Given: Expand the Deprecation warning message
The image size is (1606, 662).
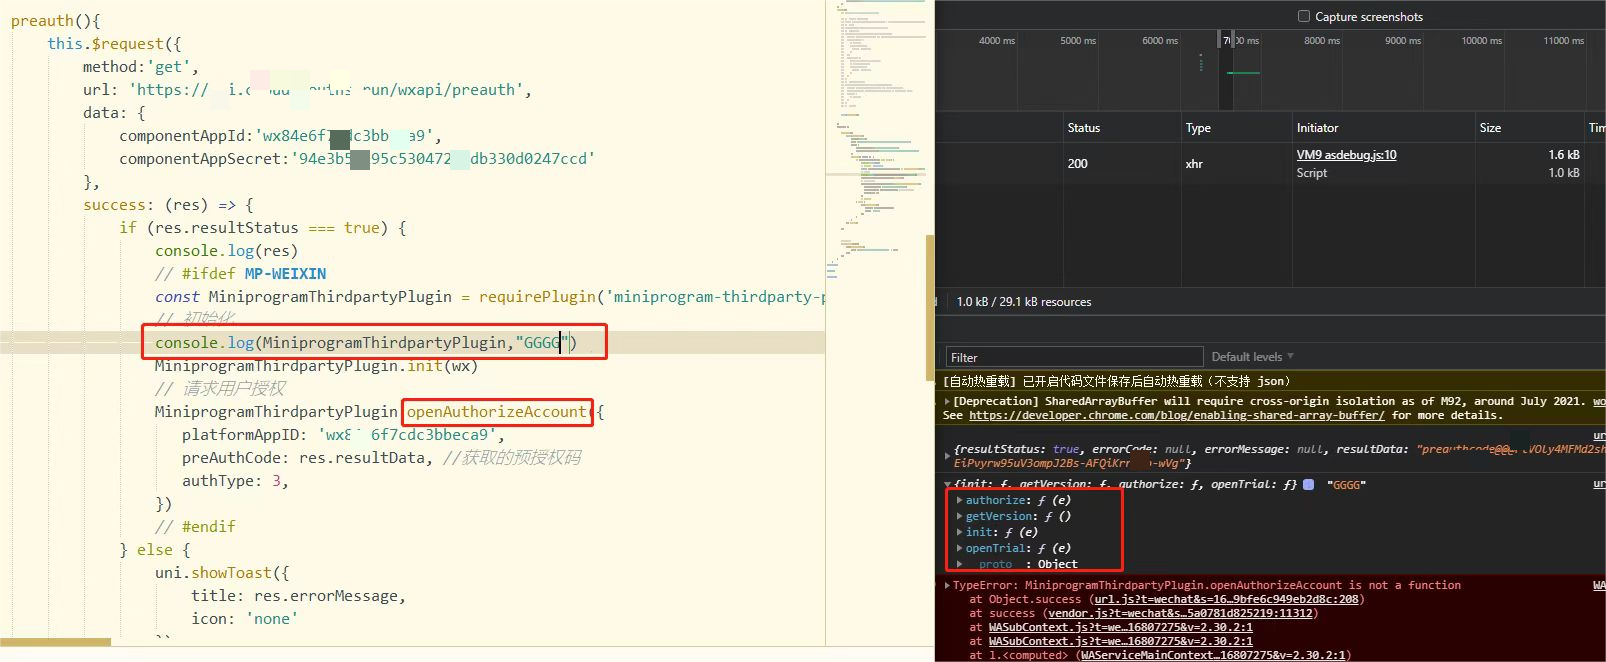Looking at the screenshot, I should pyautogui.click(x=948, y=401).
